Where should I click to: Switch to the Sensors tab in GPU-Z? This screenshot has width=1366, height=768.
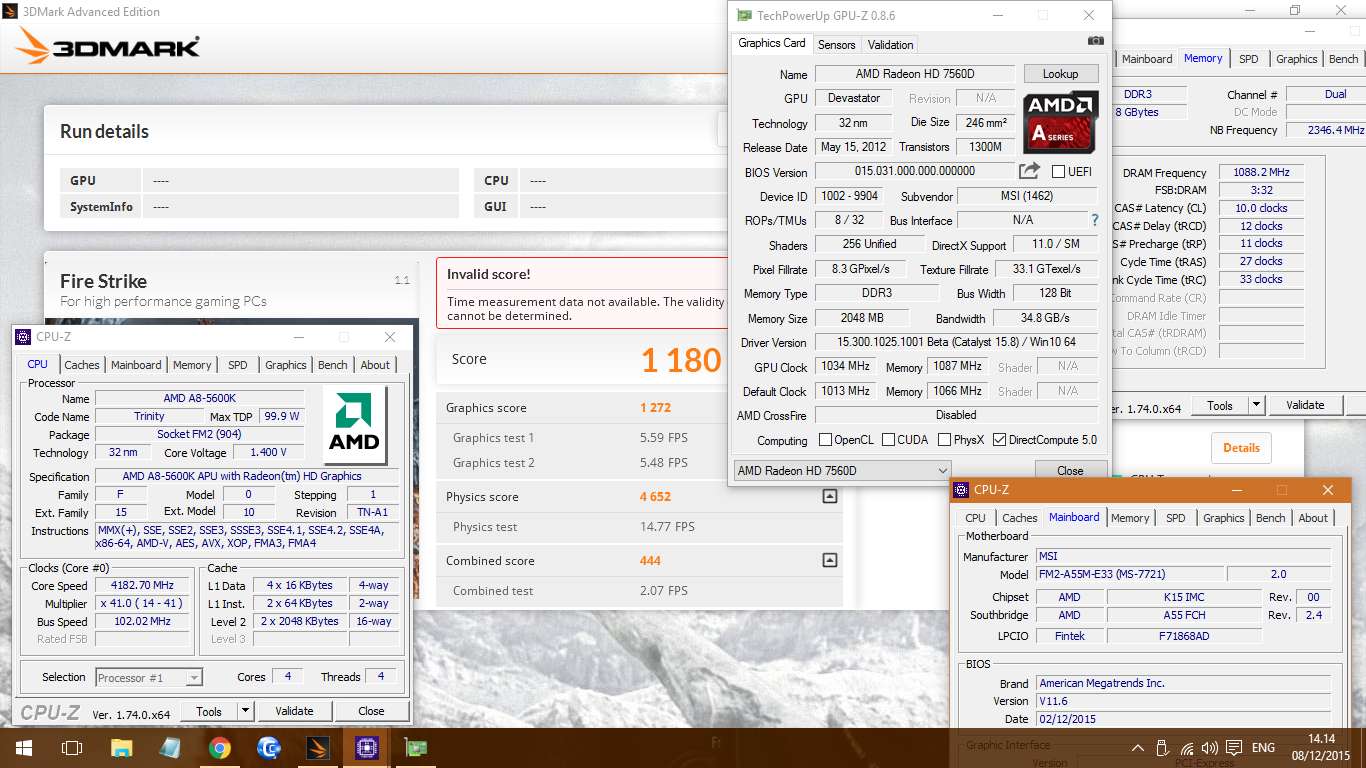coord(836,45)
